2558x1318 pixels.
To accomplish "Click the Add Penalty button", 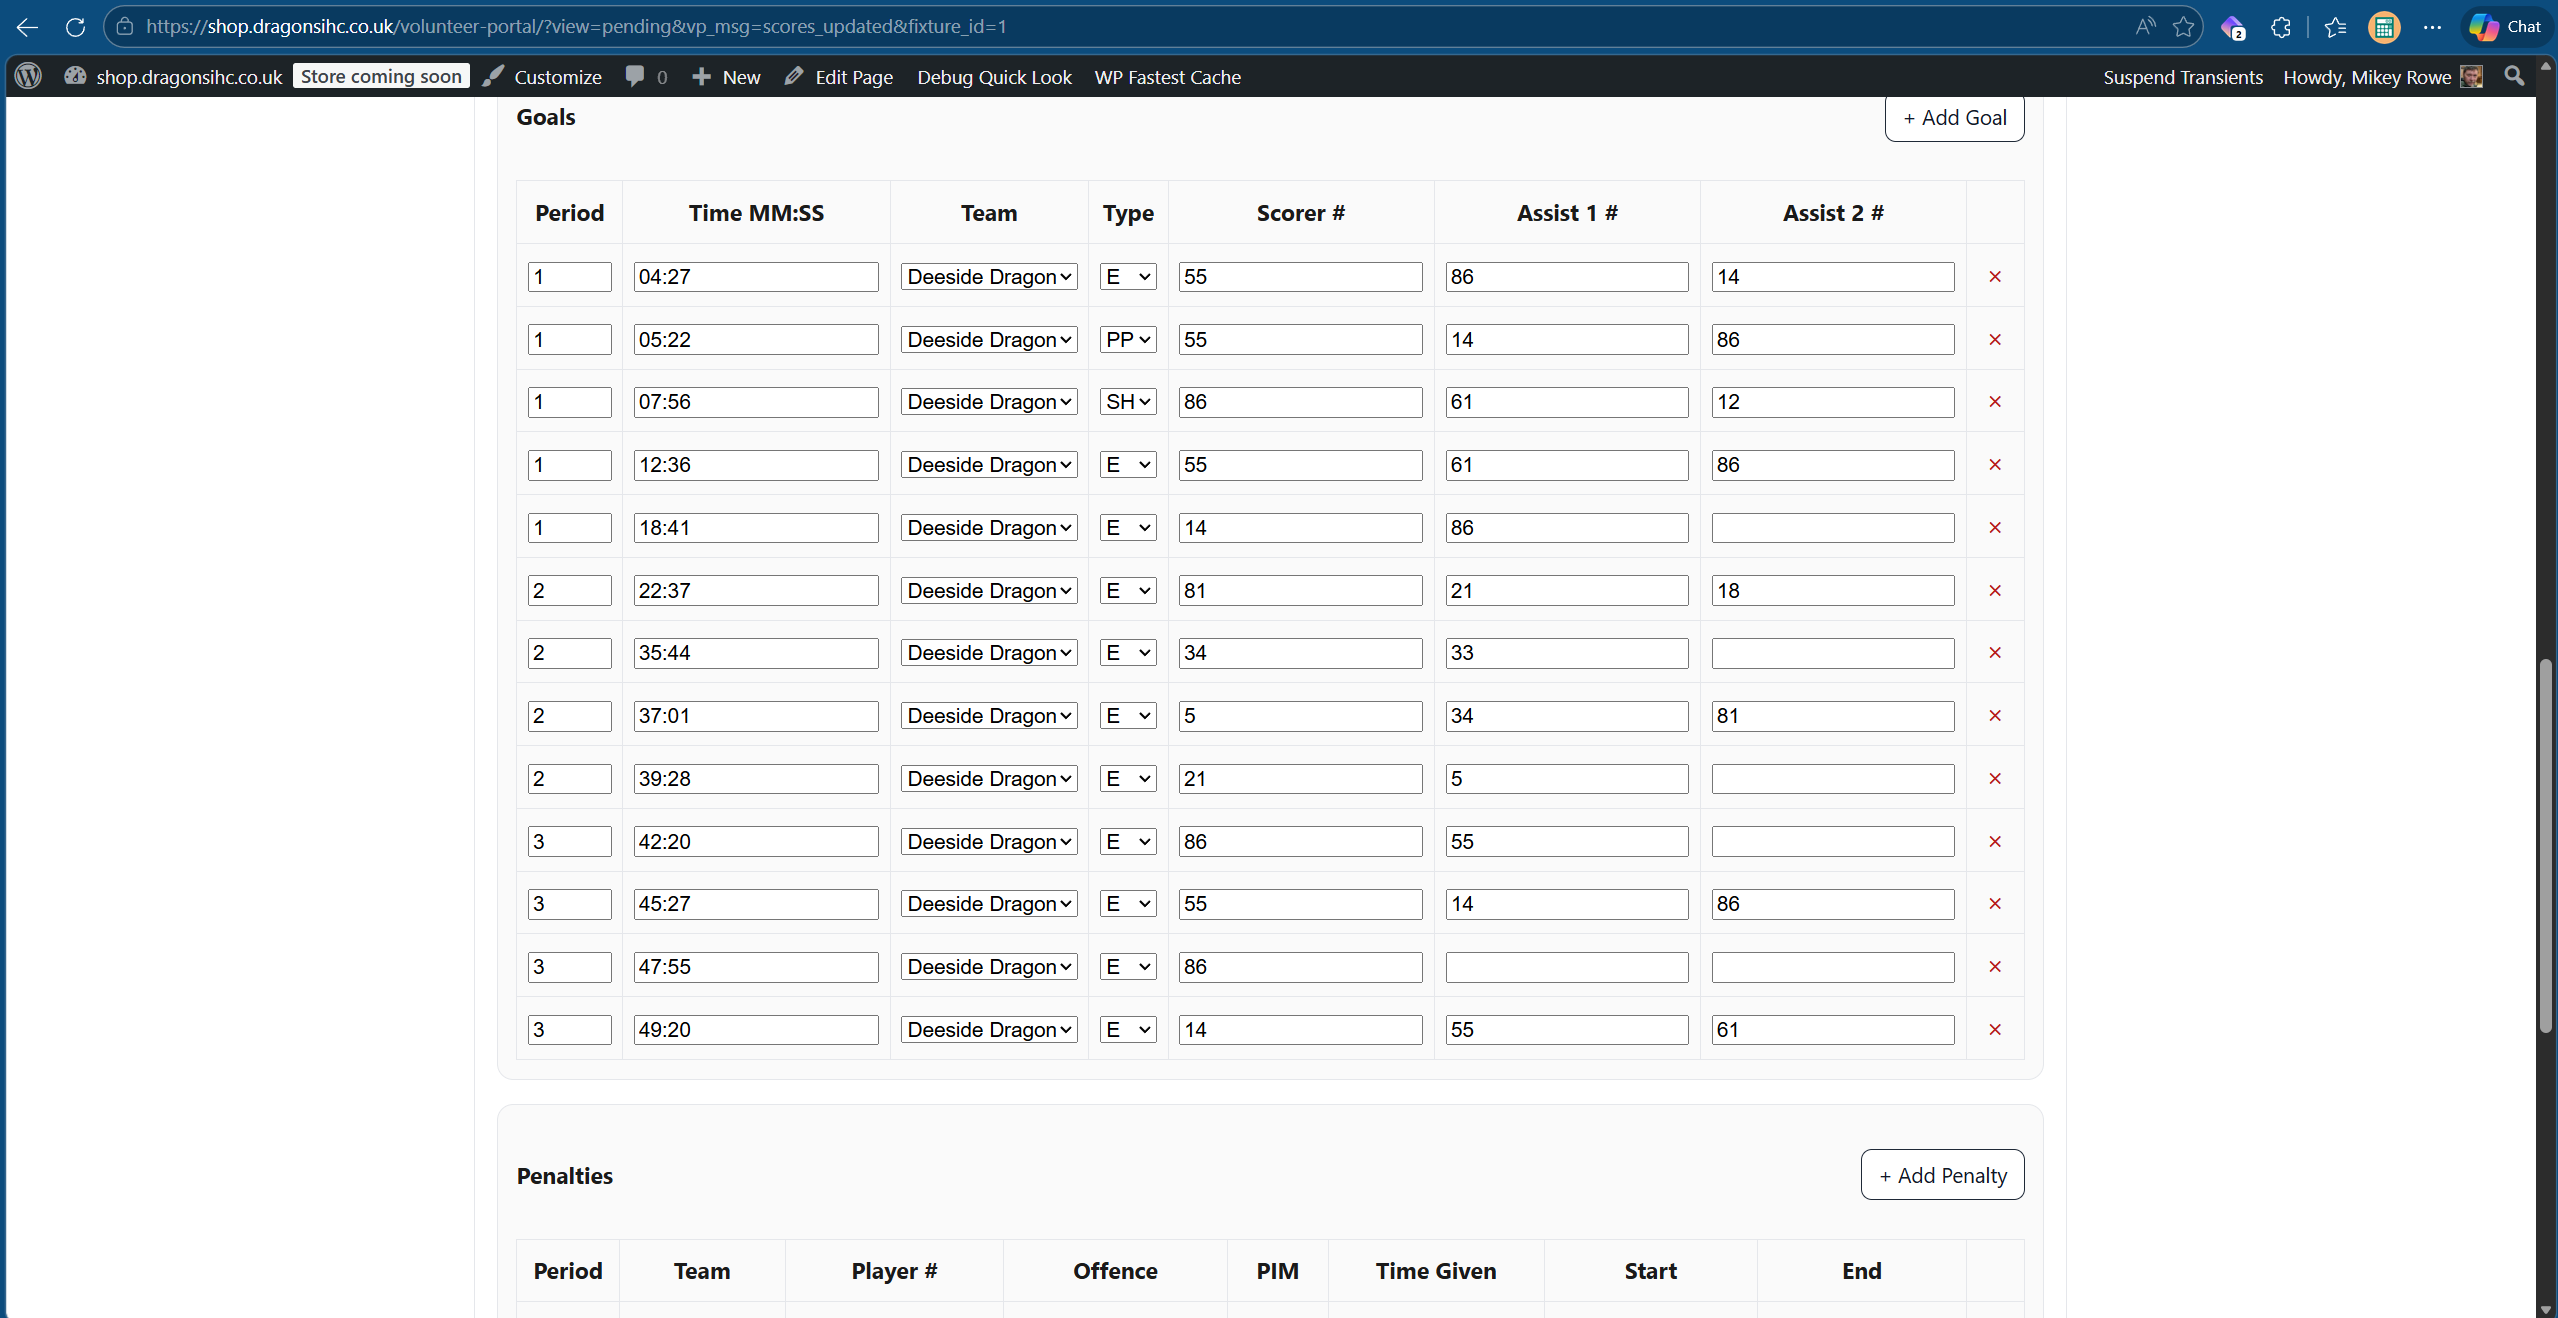I will click(1941, 1174).
